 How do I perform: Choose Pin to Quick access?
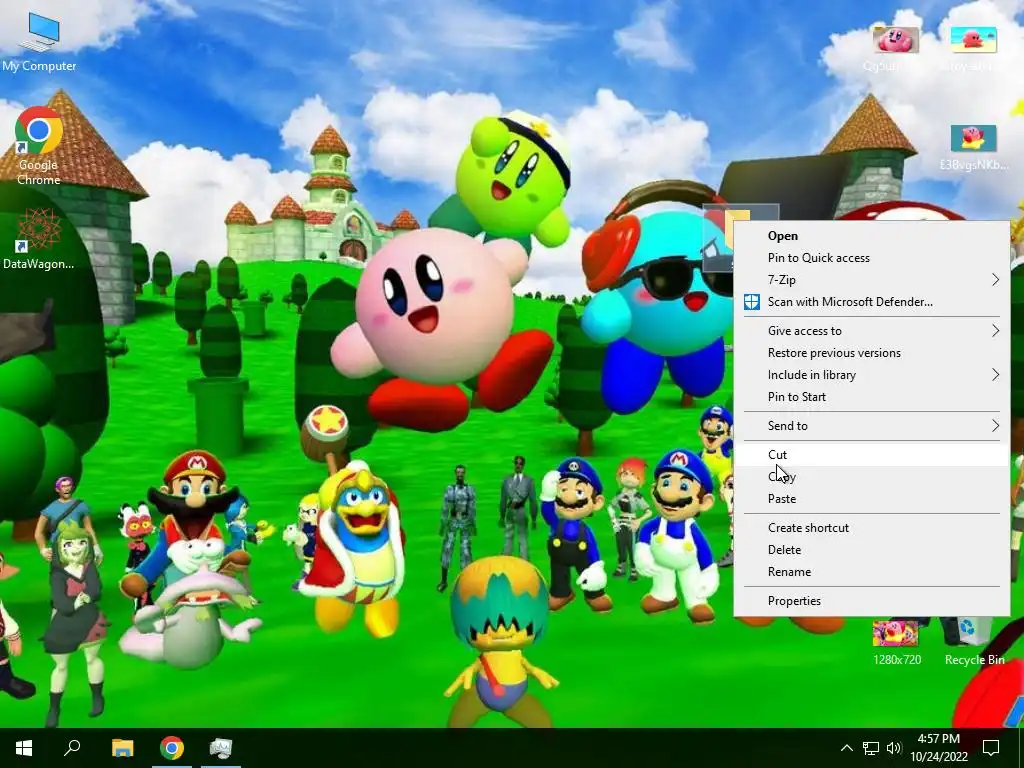tap(872, 258)
